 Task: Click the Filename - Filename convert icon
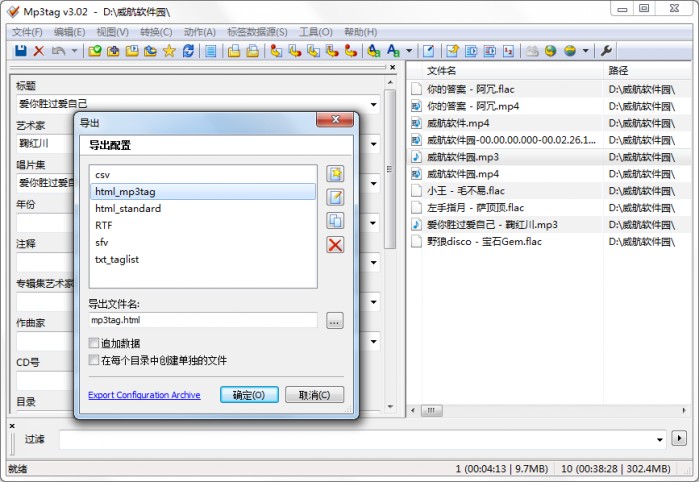click(x=313, y=51)
